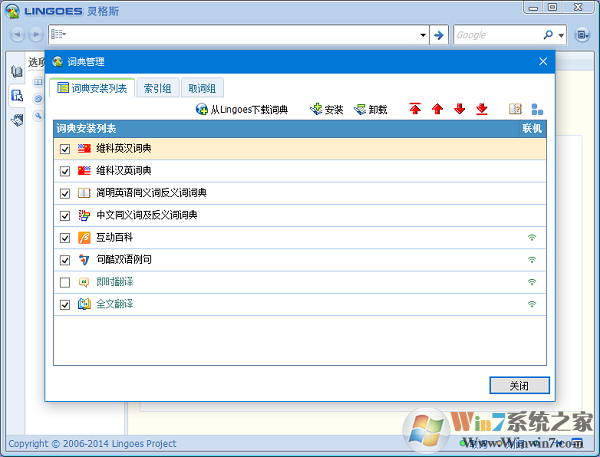This screenshot has height=457, width=600.
Task: Move selected dictionary up one position
Action: click(437, 109)
